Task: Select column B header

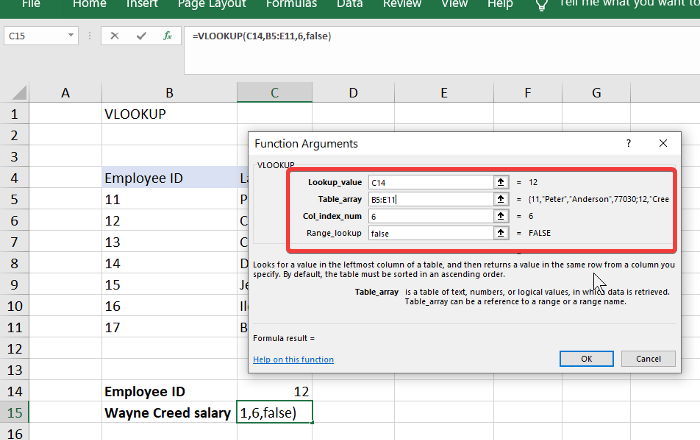Action: coord(169,93)
